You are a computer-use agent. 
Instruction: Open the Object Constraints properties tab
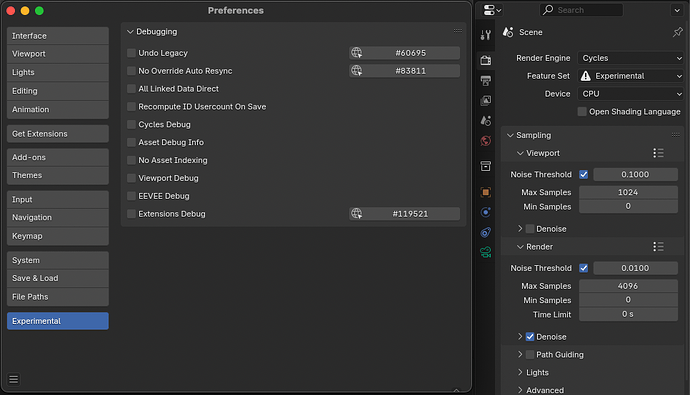click(486, 232)
